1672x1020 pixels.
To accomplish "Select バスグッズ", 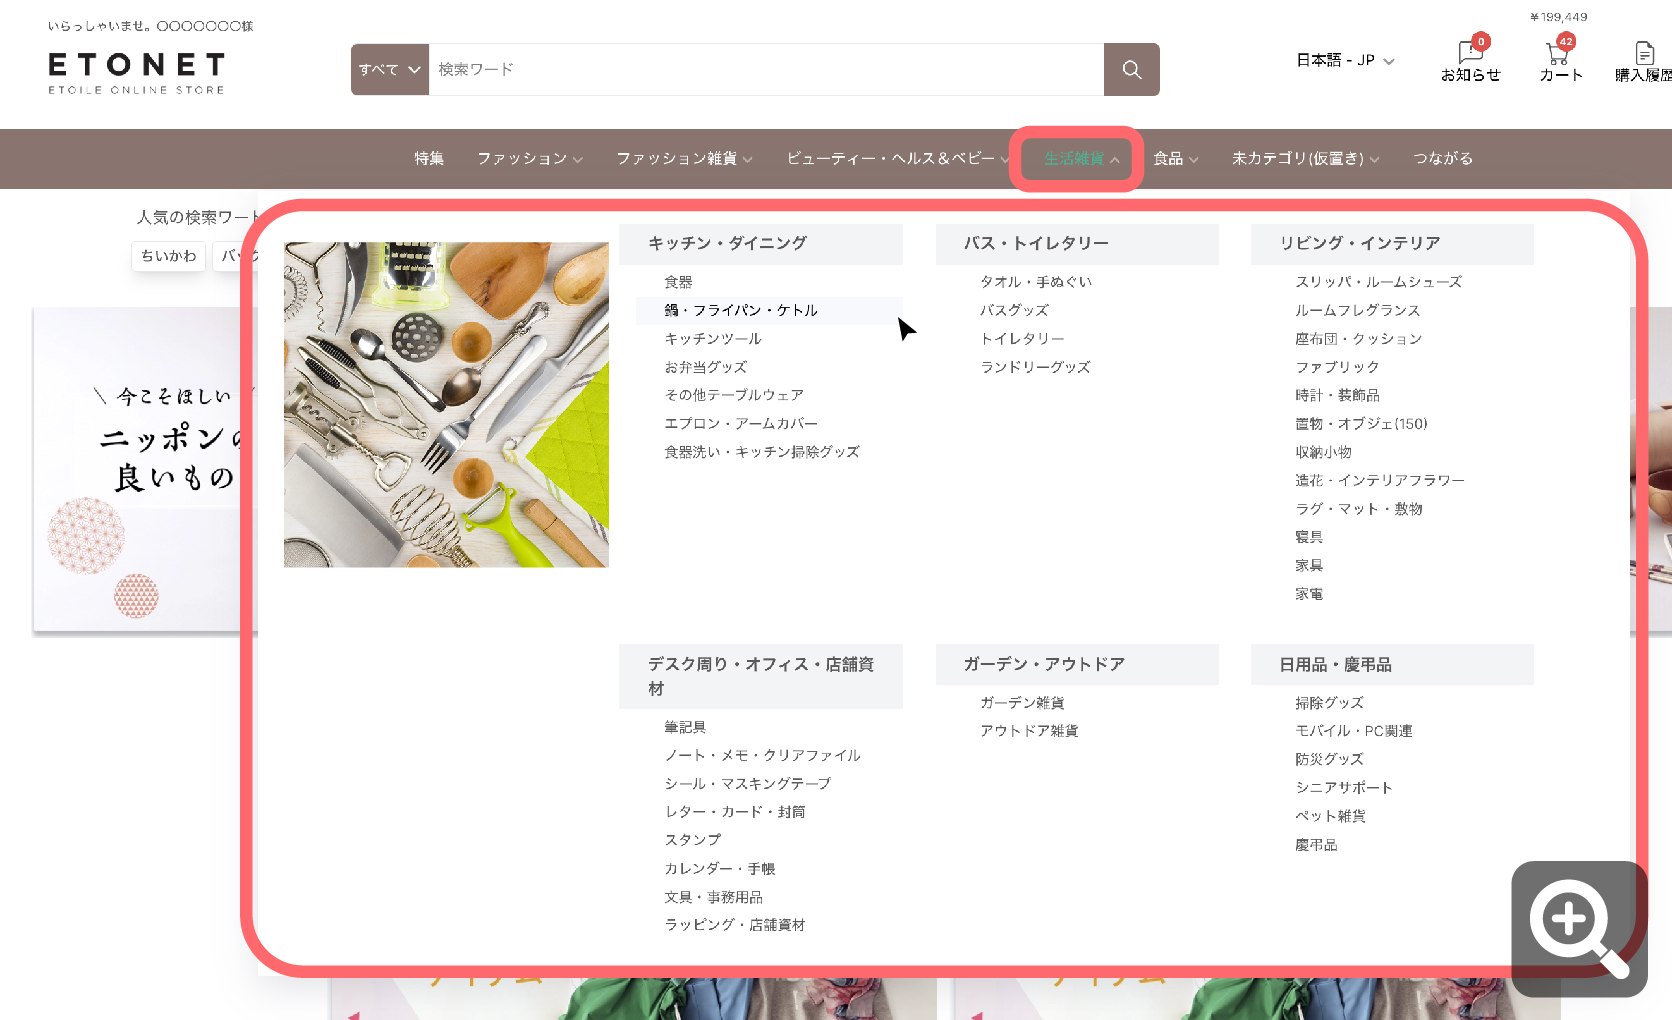I will click(x=1014, y=310).
